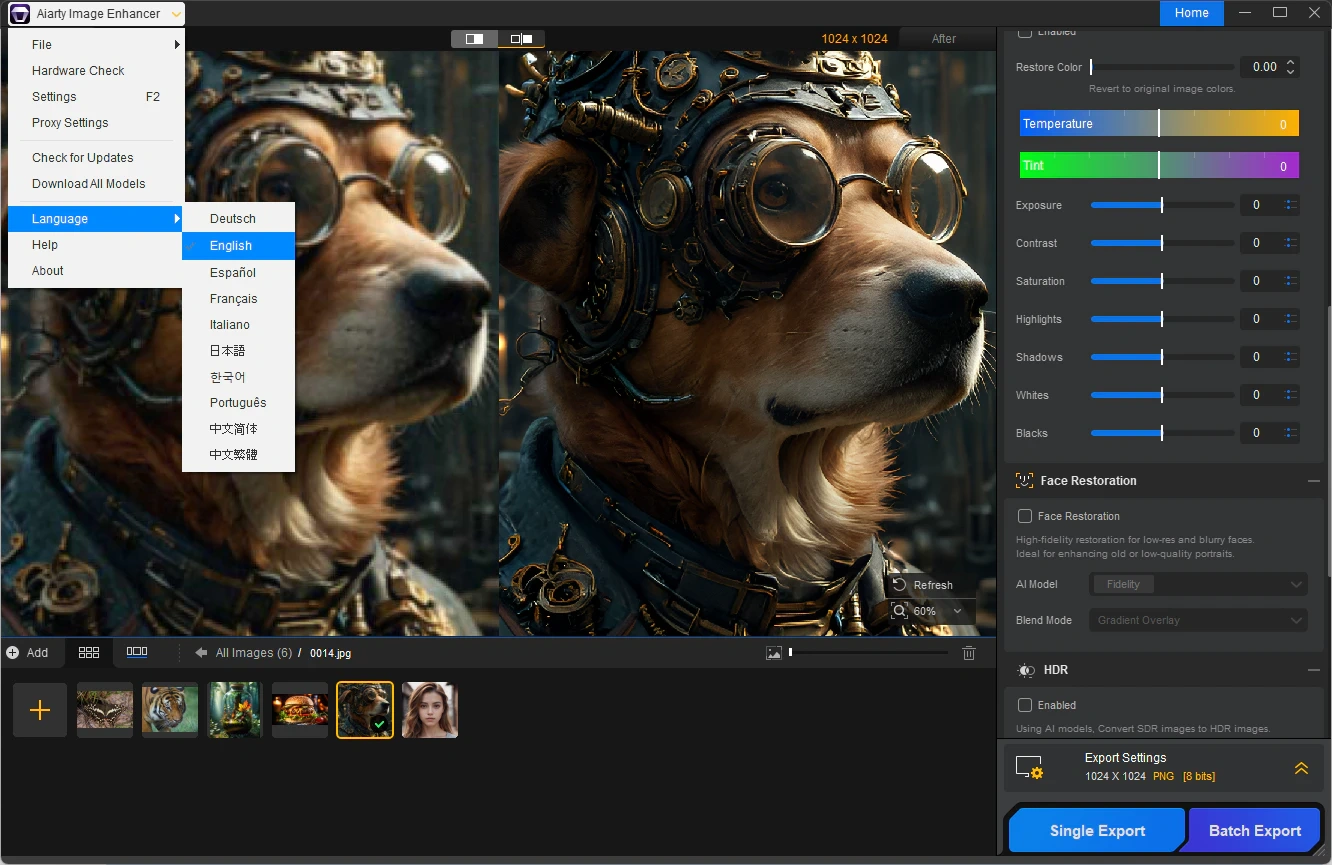
Task: Open Hardware Check from the menu
Action: click(x=78, y=71)
